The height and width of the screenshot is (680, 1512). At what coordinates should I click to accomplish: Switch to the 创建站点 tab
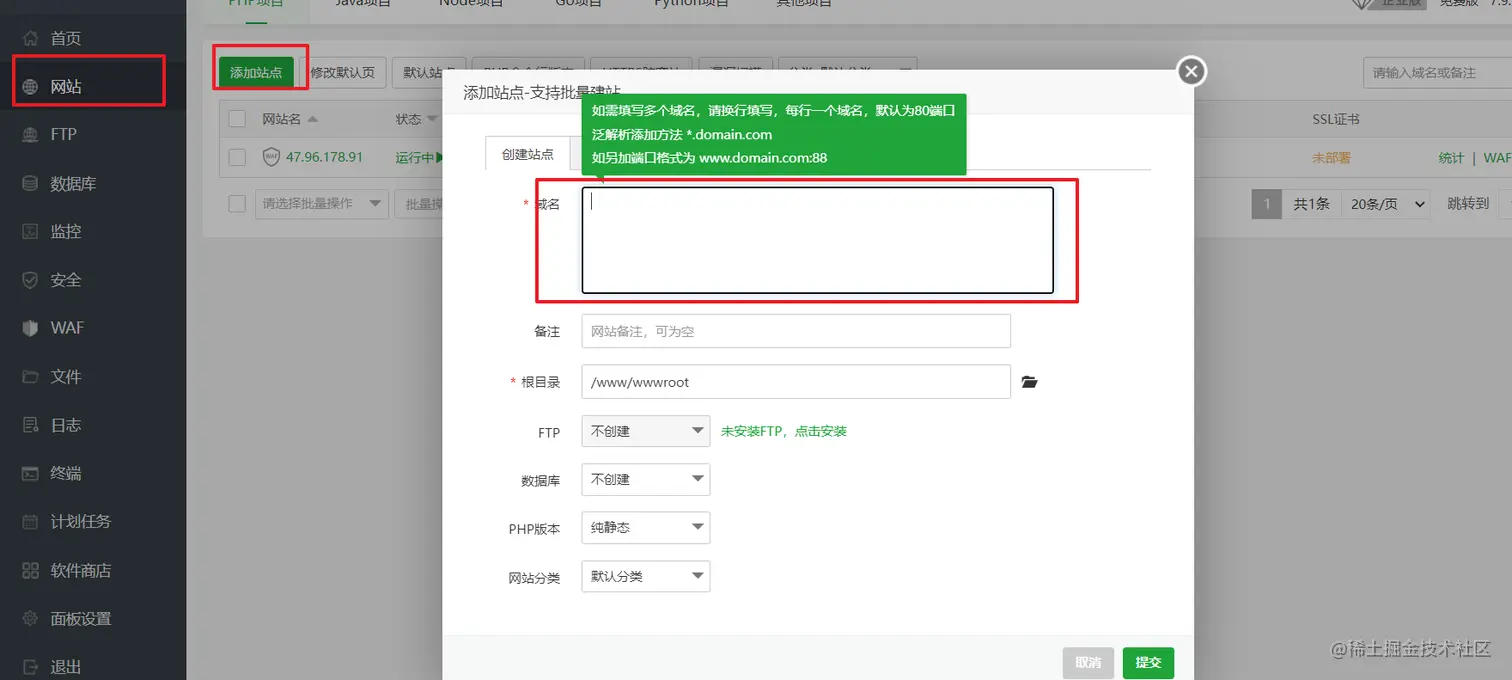[527, 154]
